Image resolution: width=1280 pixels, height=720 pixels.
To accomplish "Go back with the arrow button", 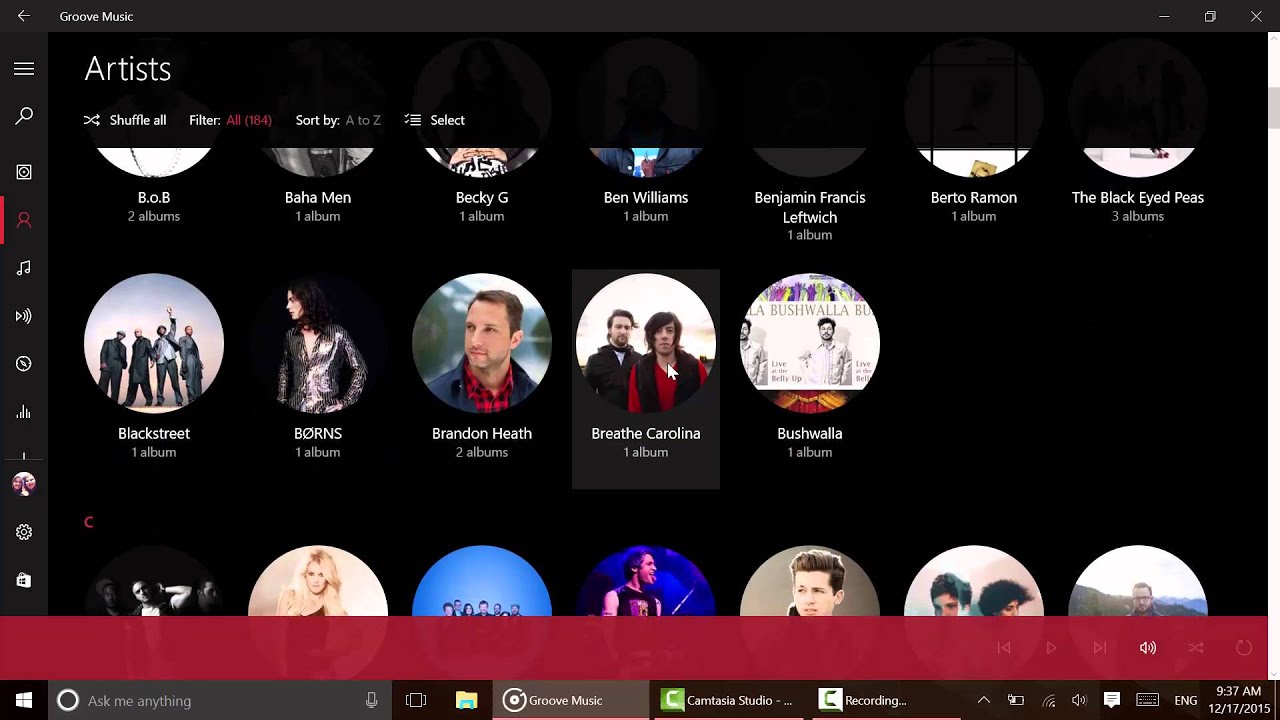I will point(23,16).
